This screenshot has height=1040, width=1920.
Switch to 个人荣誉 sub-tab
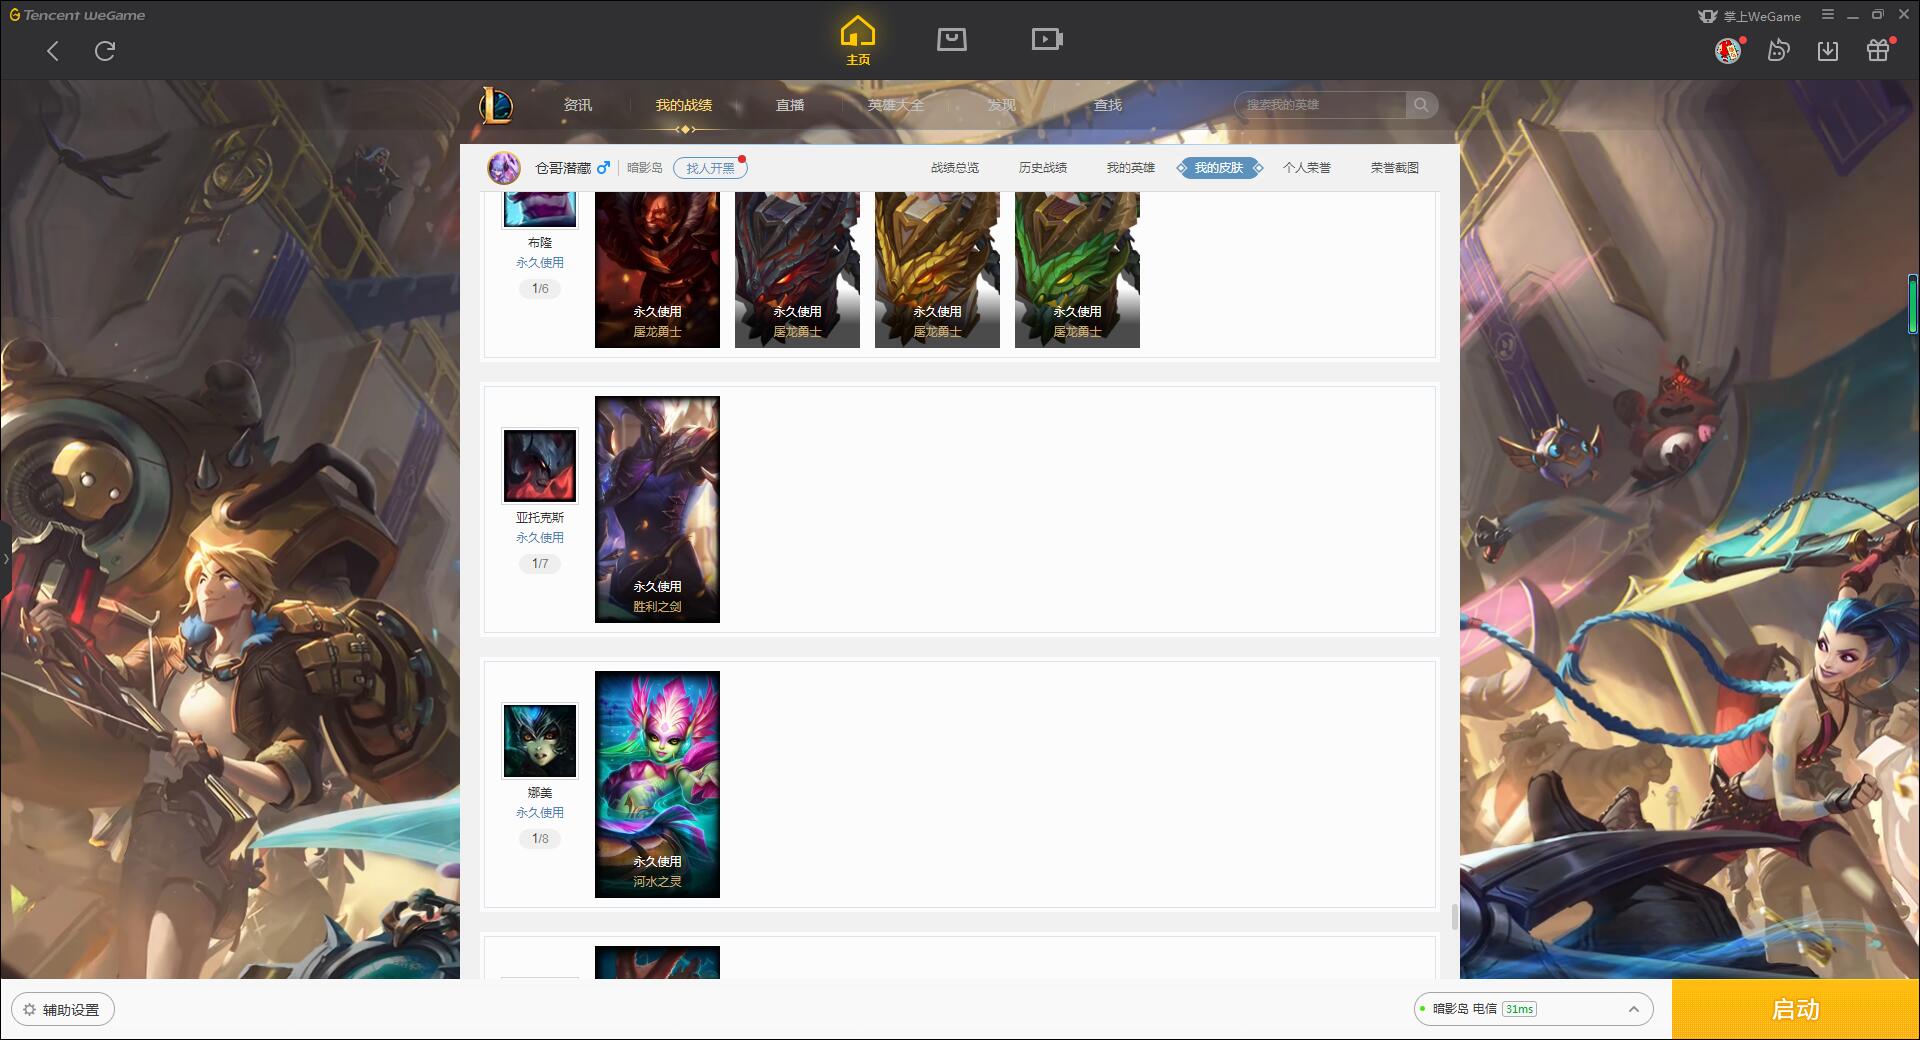(x=1307, y=168)
